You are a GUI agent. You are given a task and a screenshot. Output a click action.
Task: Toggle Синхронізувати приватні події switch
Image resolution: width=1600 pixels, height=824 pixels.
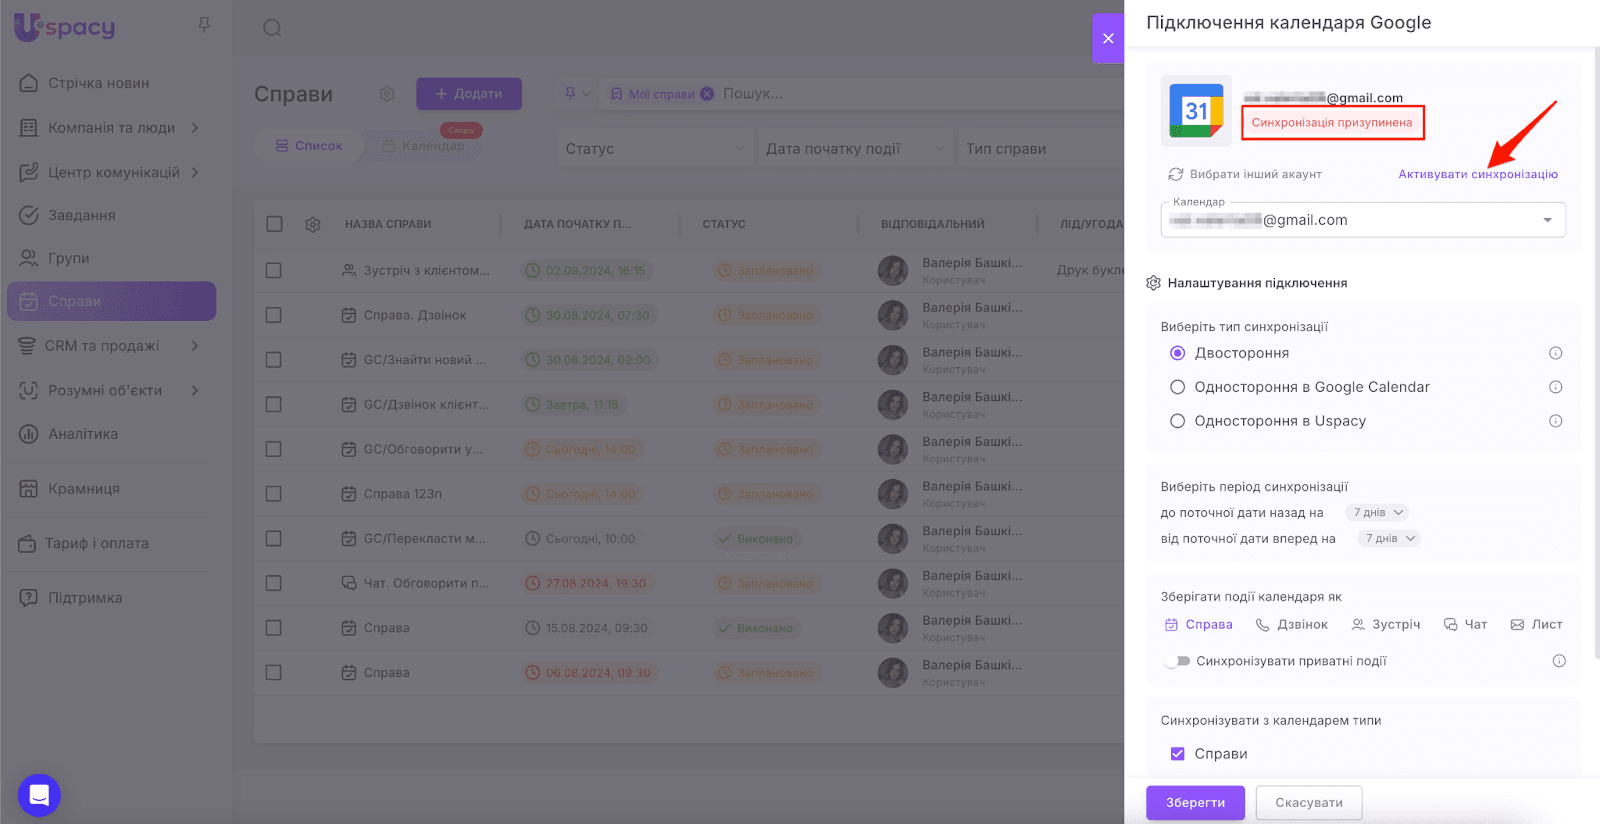(1178, 661)
